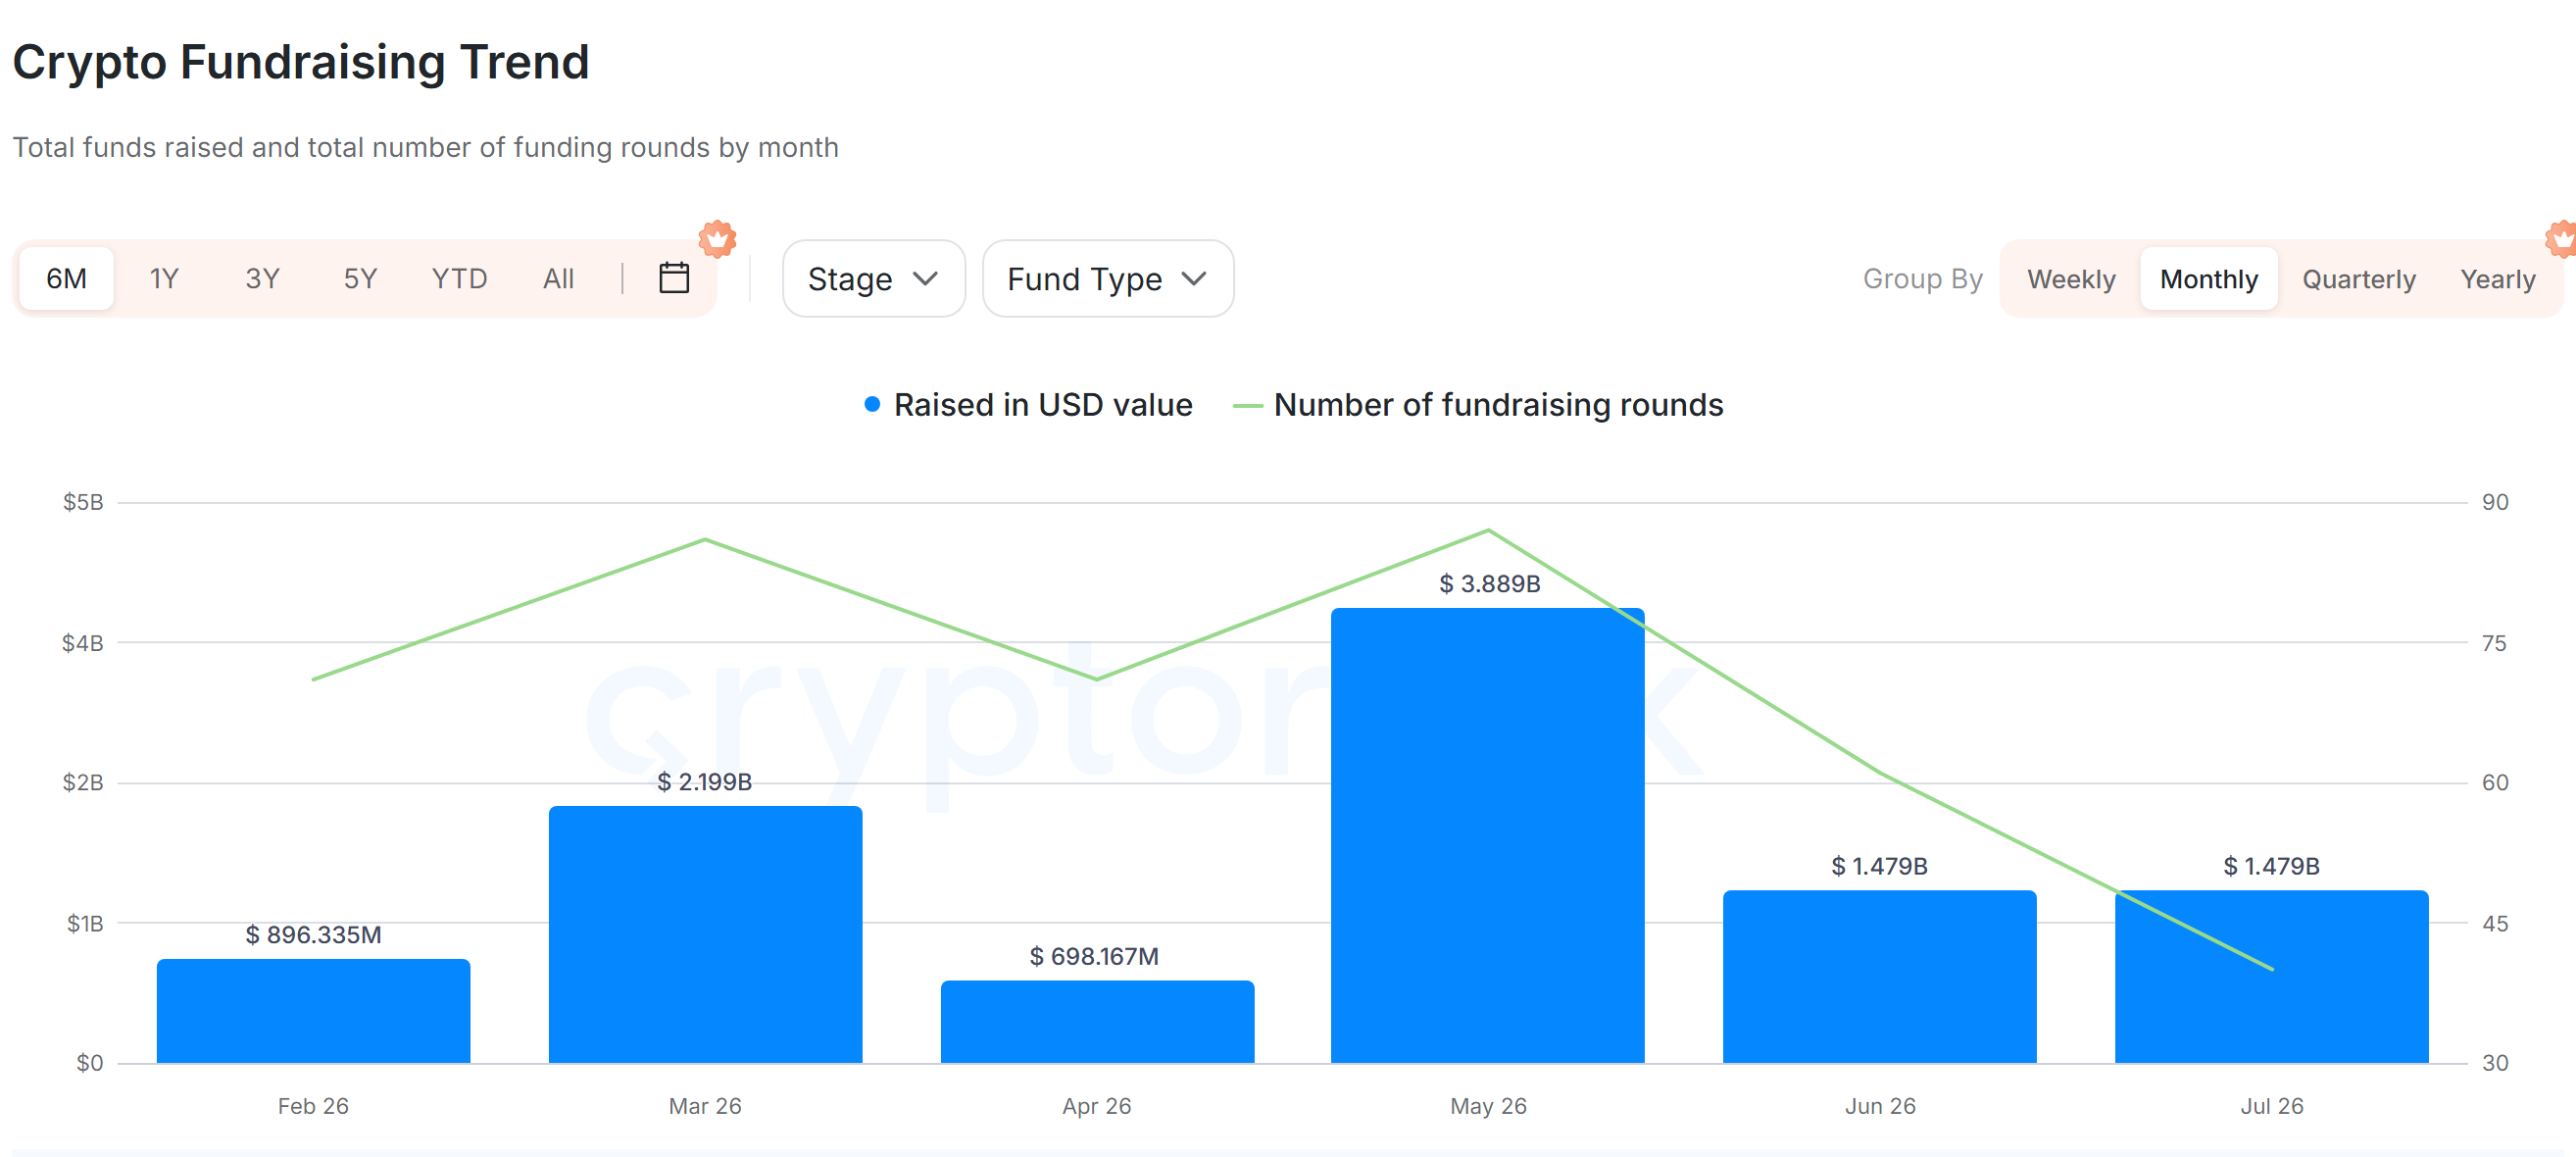Click the premium crown badge beside Yearly

tap(2562, 239)
